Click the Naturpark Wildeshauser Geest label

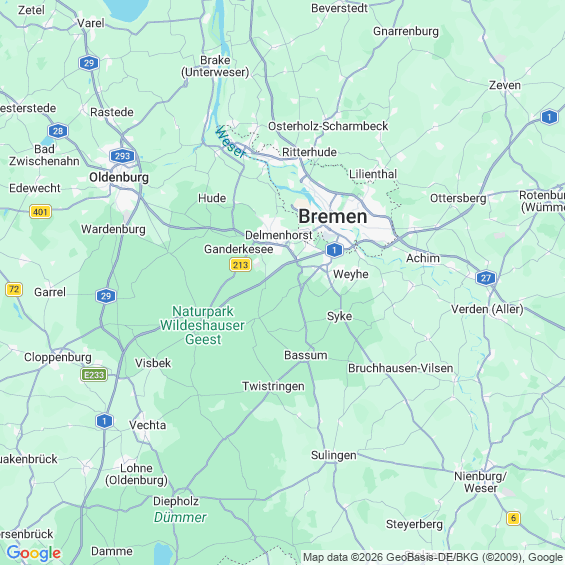point(203,325)
